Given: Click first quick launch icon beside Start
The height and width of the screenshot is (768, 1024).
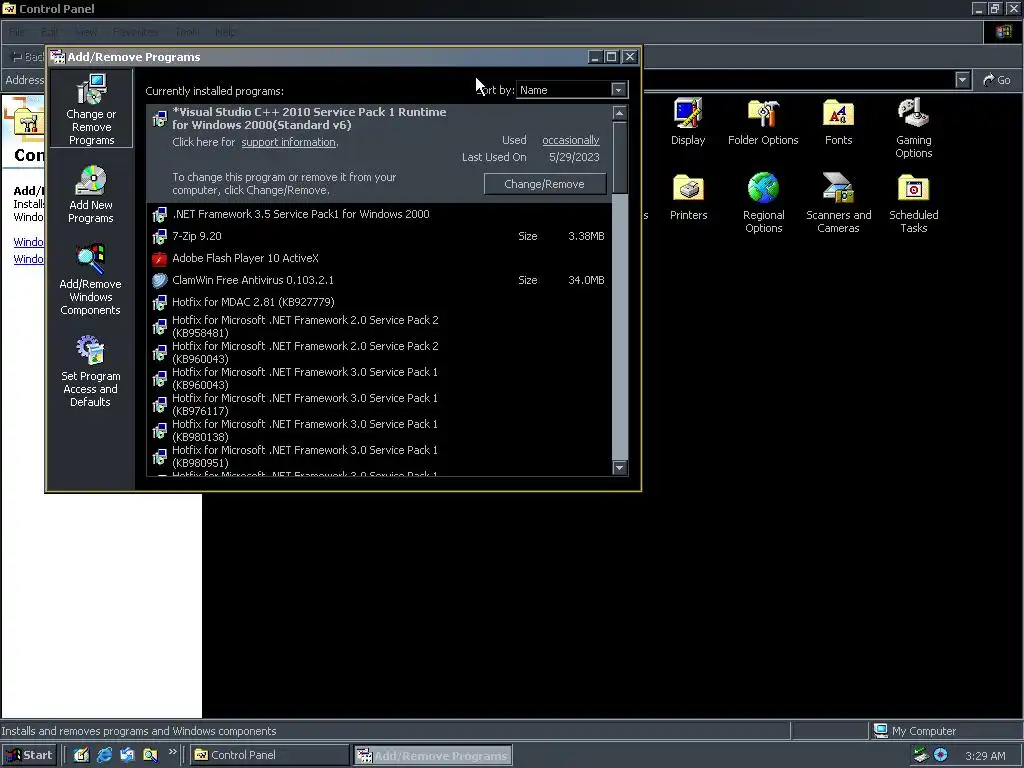Looking at the screenshot, I should pyautogui.click(x=81, y=755).
